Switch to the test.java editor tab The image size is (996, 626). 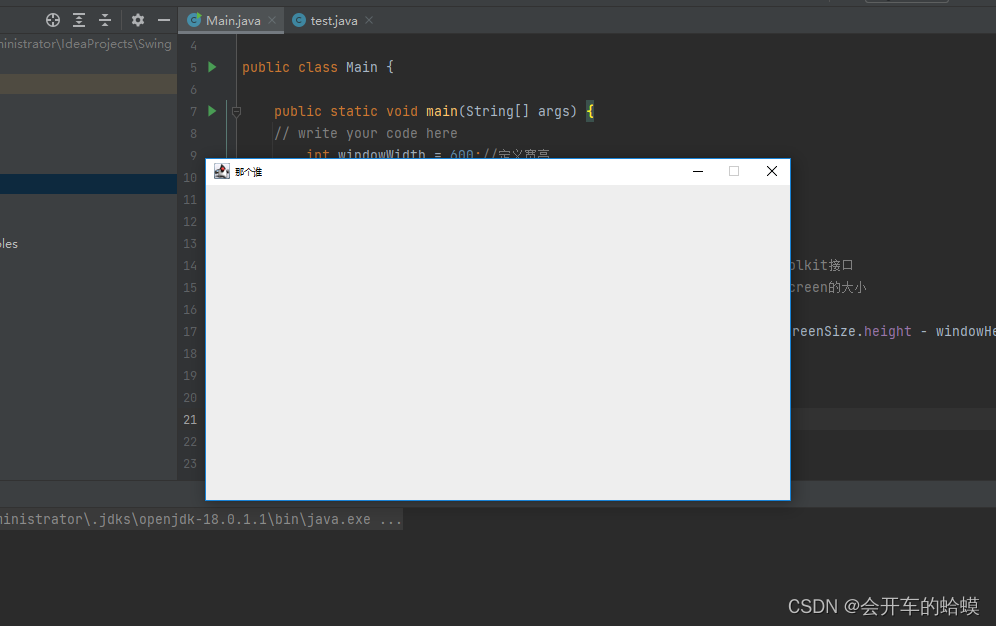click(333, 20)
